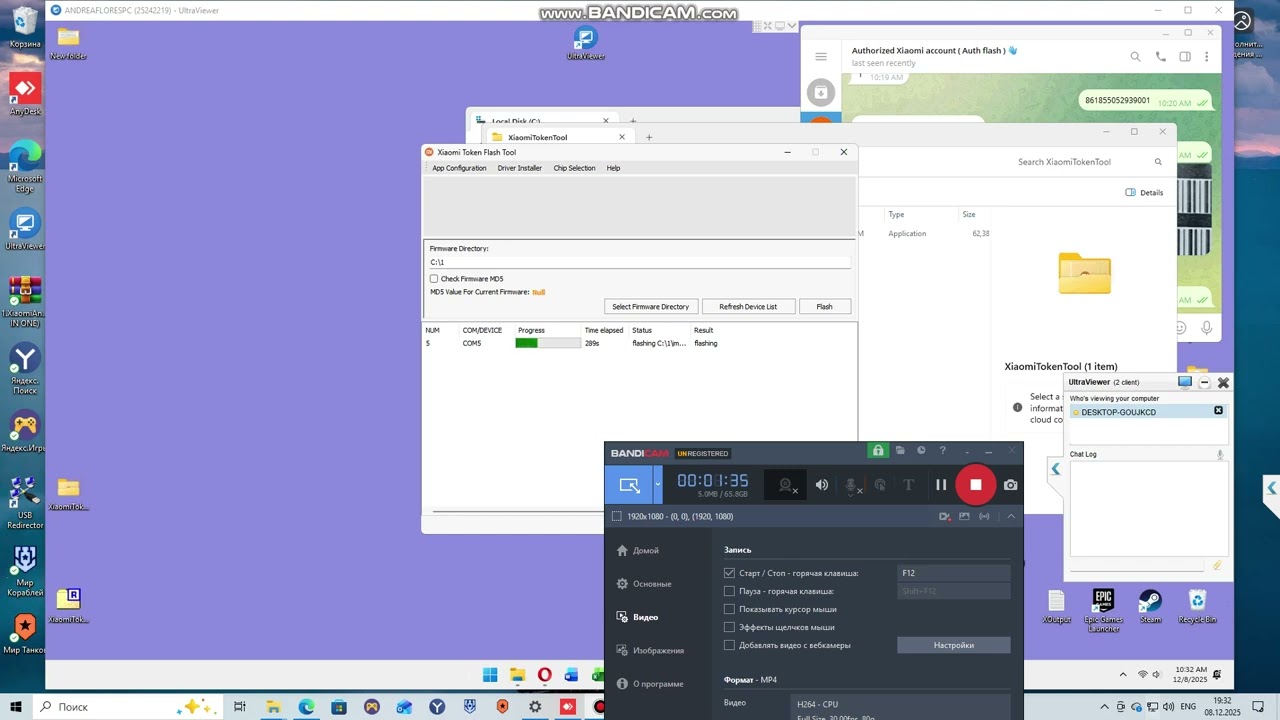Open App Configuration menu
Image resolution: width=1280 pixels, height=720 pixels.
(459, 168)
